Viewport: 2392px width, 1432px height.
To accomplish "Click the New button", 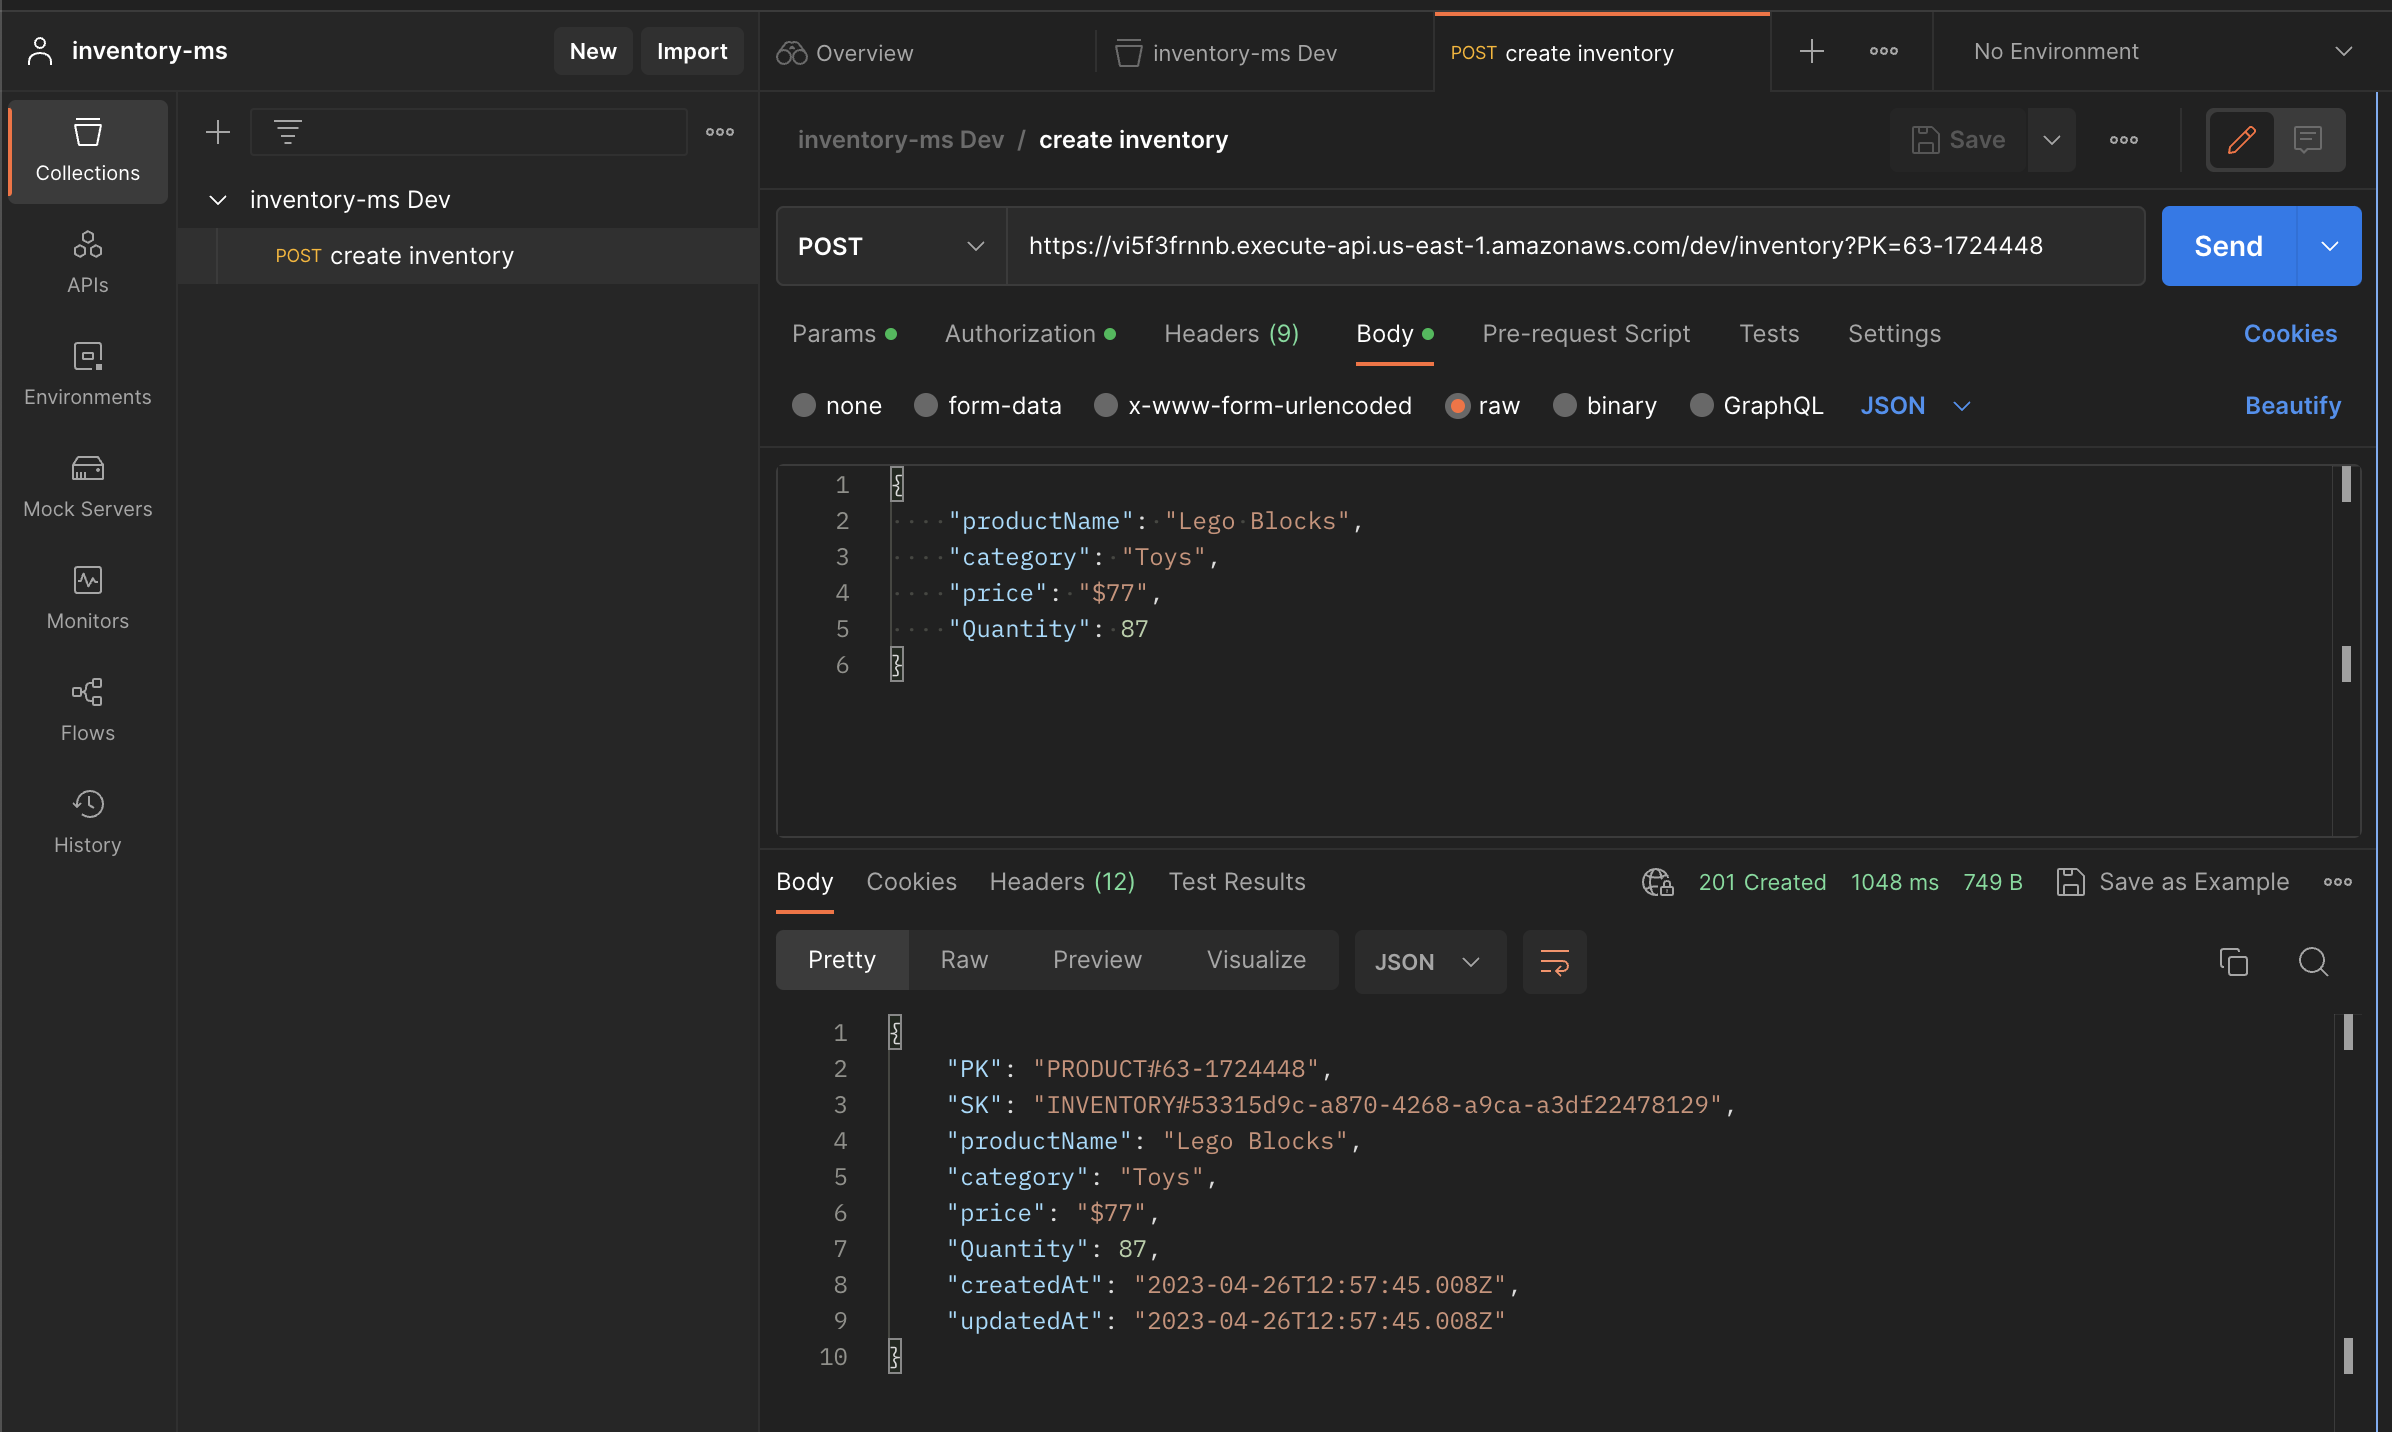I will 593,51.
